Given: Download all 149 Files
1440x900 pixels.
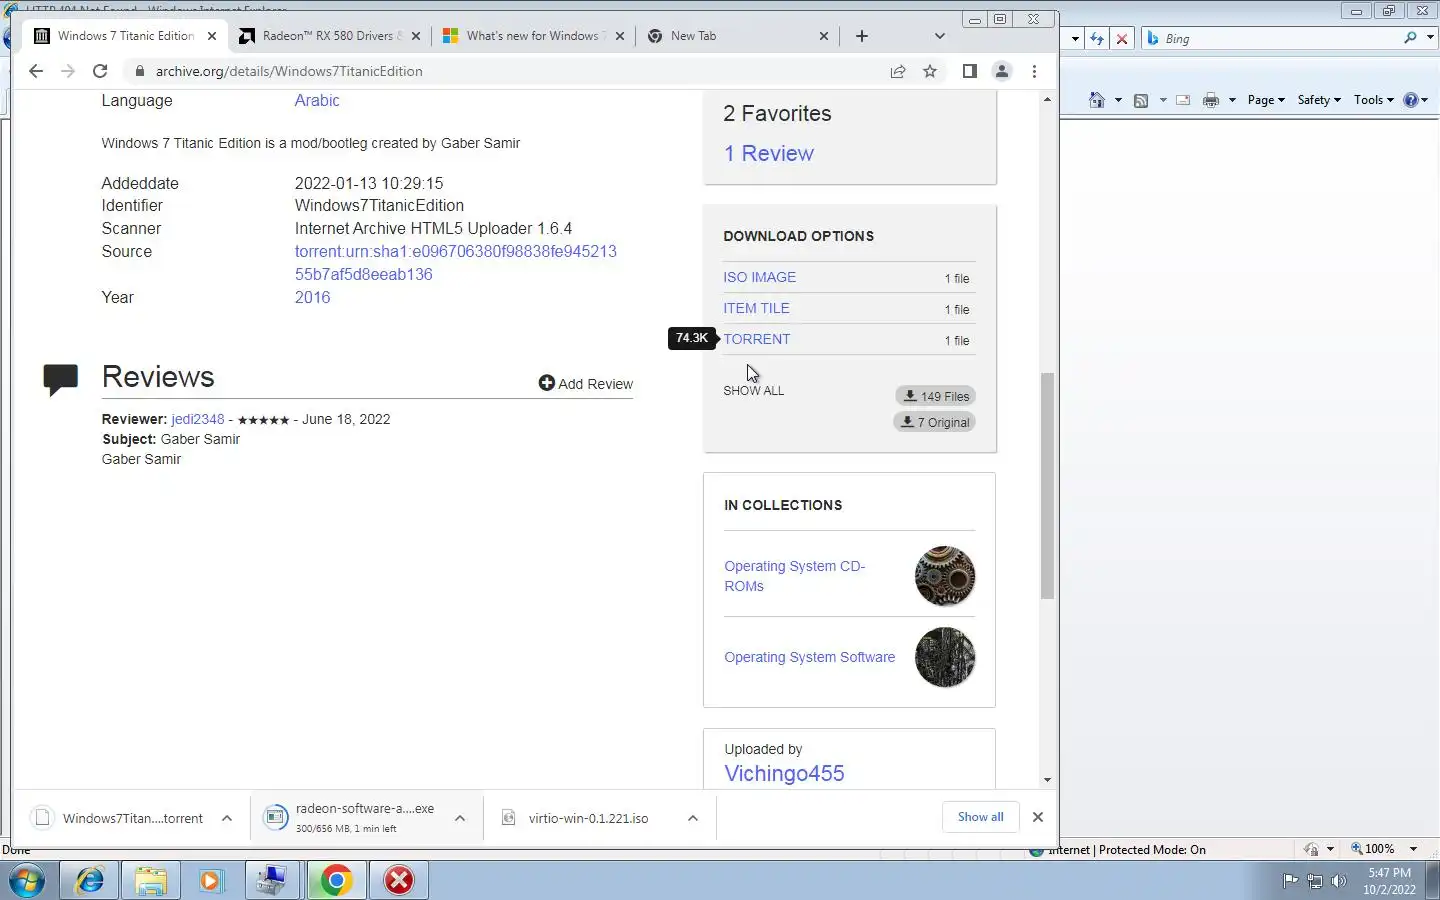Looking at the screenshot, I should [935, 396].
